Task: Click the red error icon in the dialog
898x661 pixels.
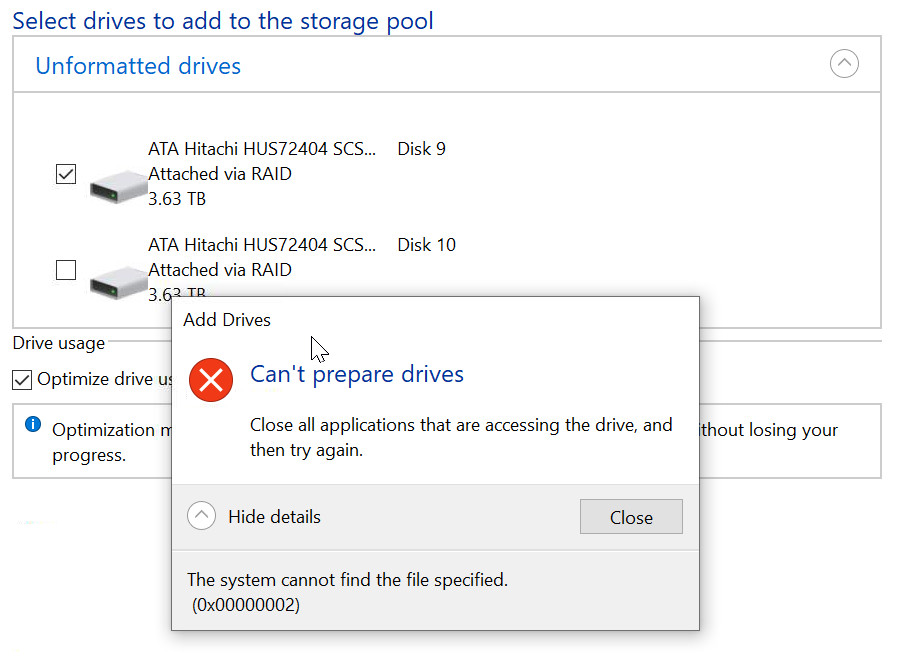Action: [x=211, y=378]
